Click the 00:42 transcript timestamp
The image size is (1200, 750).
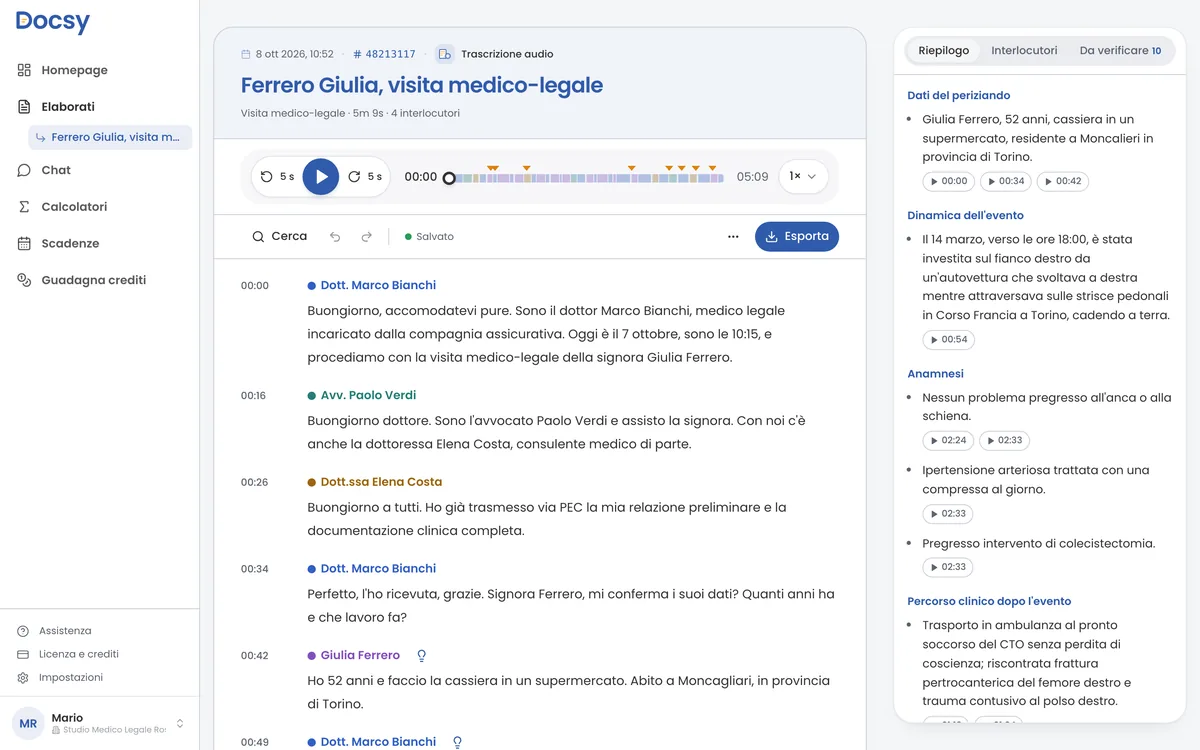click(254, 656)
